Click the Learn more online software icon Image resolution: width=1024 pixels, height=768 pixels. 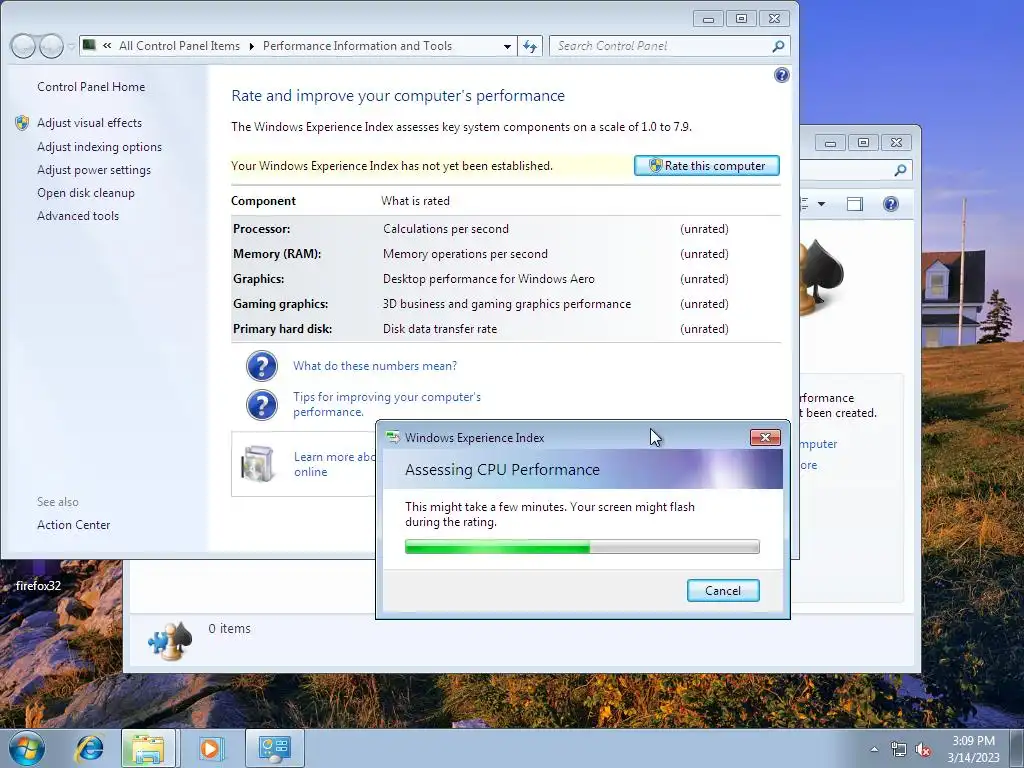coord(257,464)
